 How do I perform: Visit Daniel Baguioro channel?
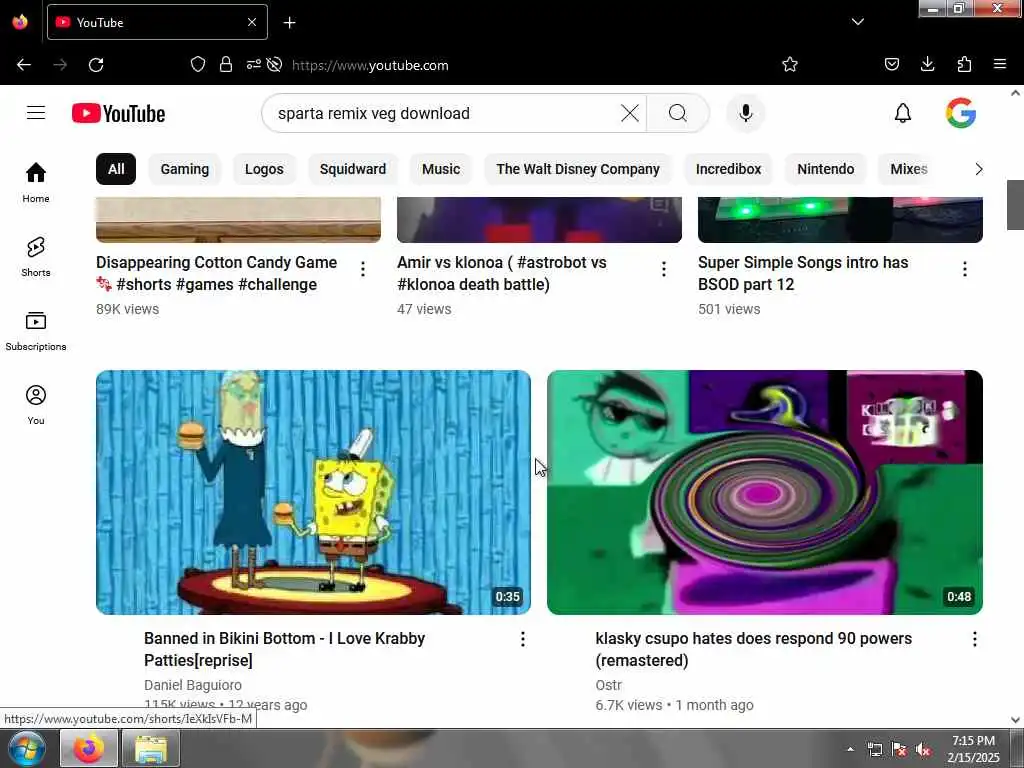[193, 685]
